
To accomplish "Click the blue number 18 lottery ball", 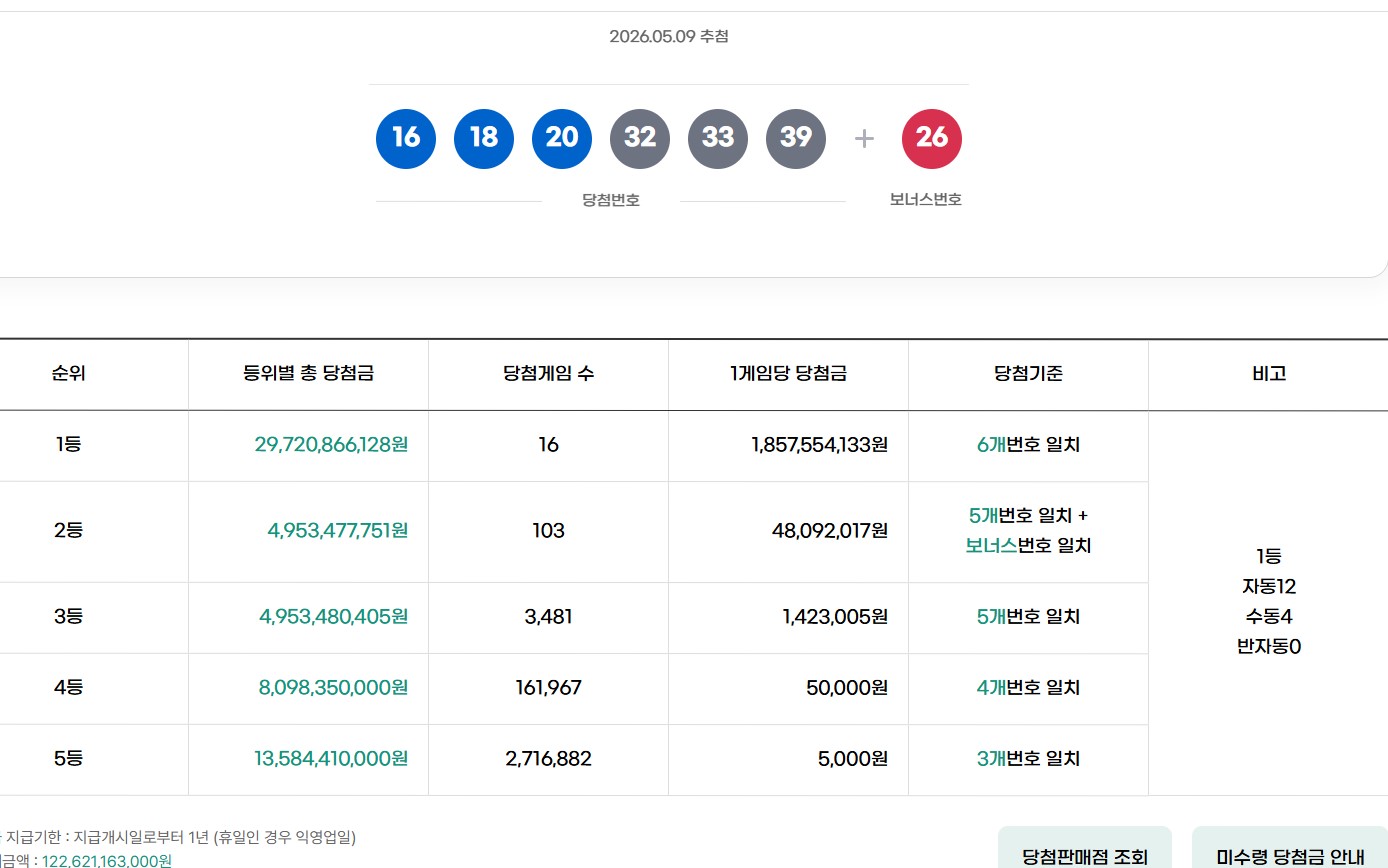I will (484, 138).
